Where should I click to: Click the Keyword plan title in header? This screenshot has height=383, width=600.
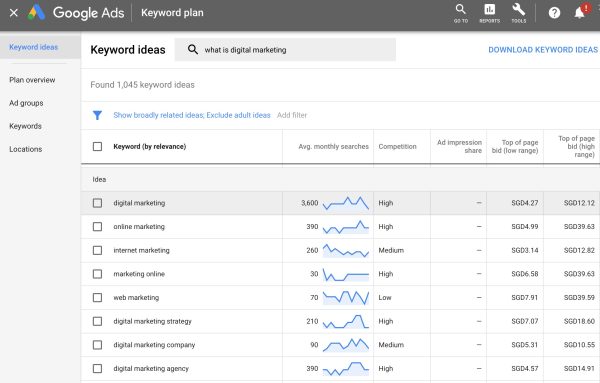[172, 13]
